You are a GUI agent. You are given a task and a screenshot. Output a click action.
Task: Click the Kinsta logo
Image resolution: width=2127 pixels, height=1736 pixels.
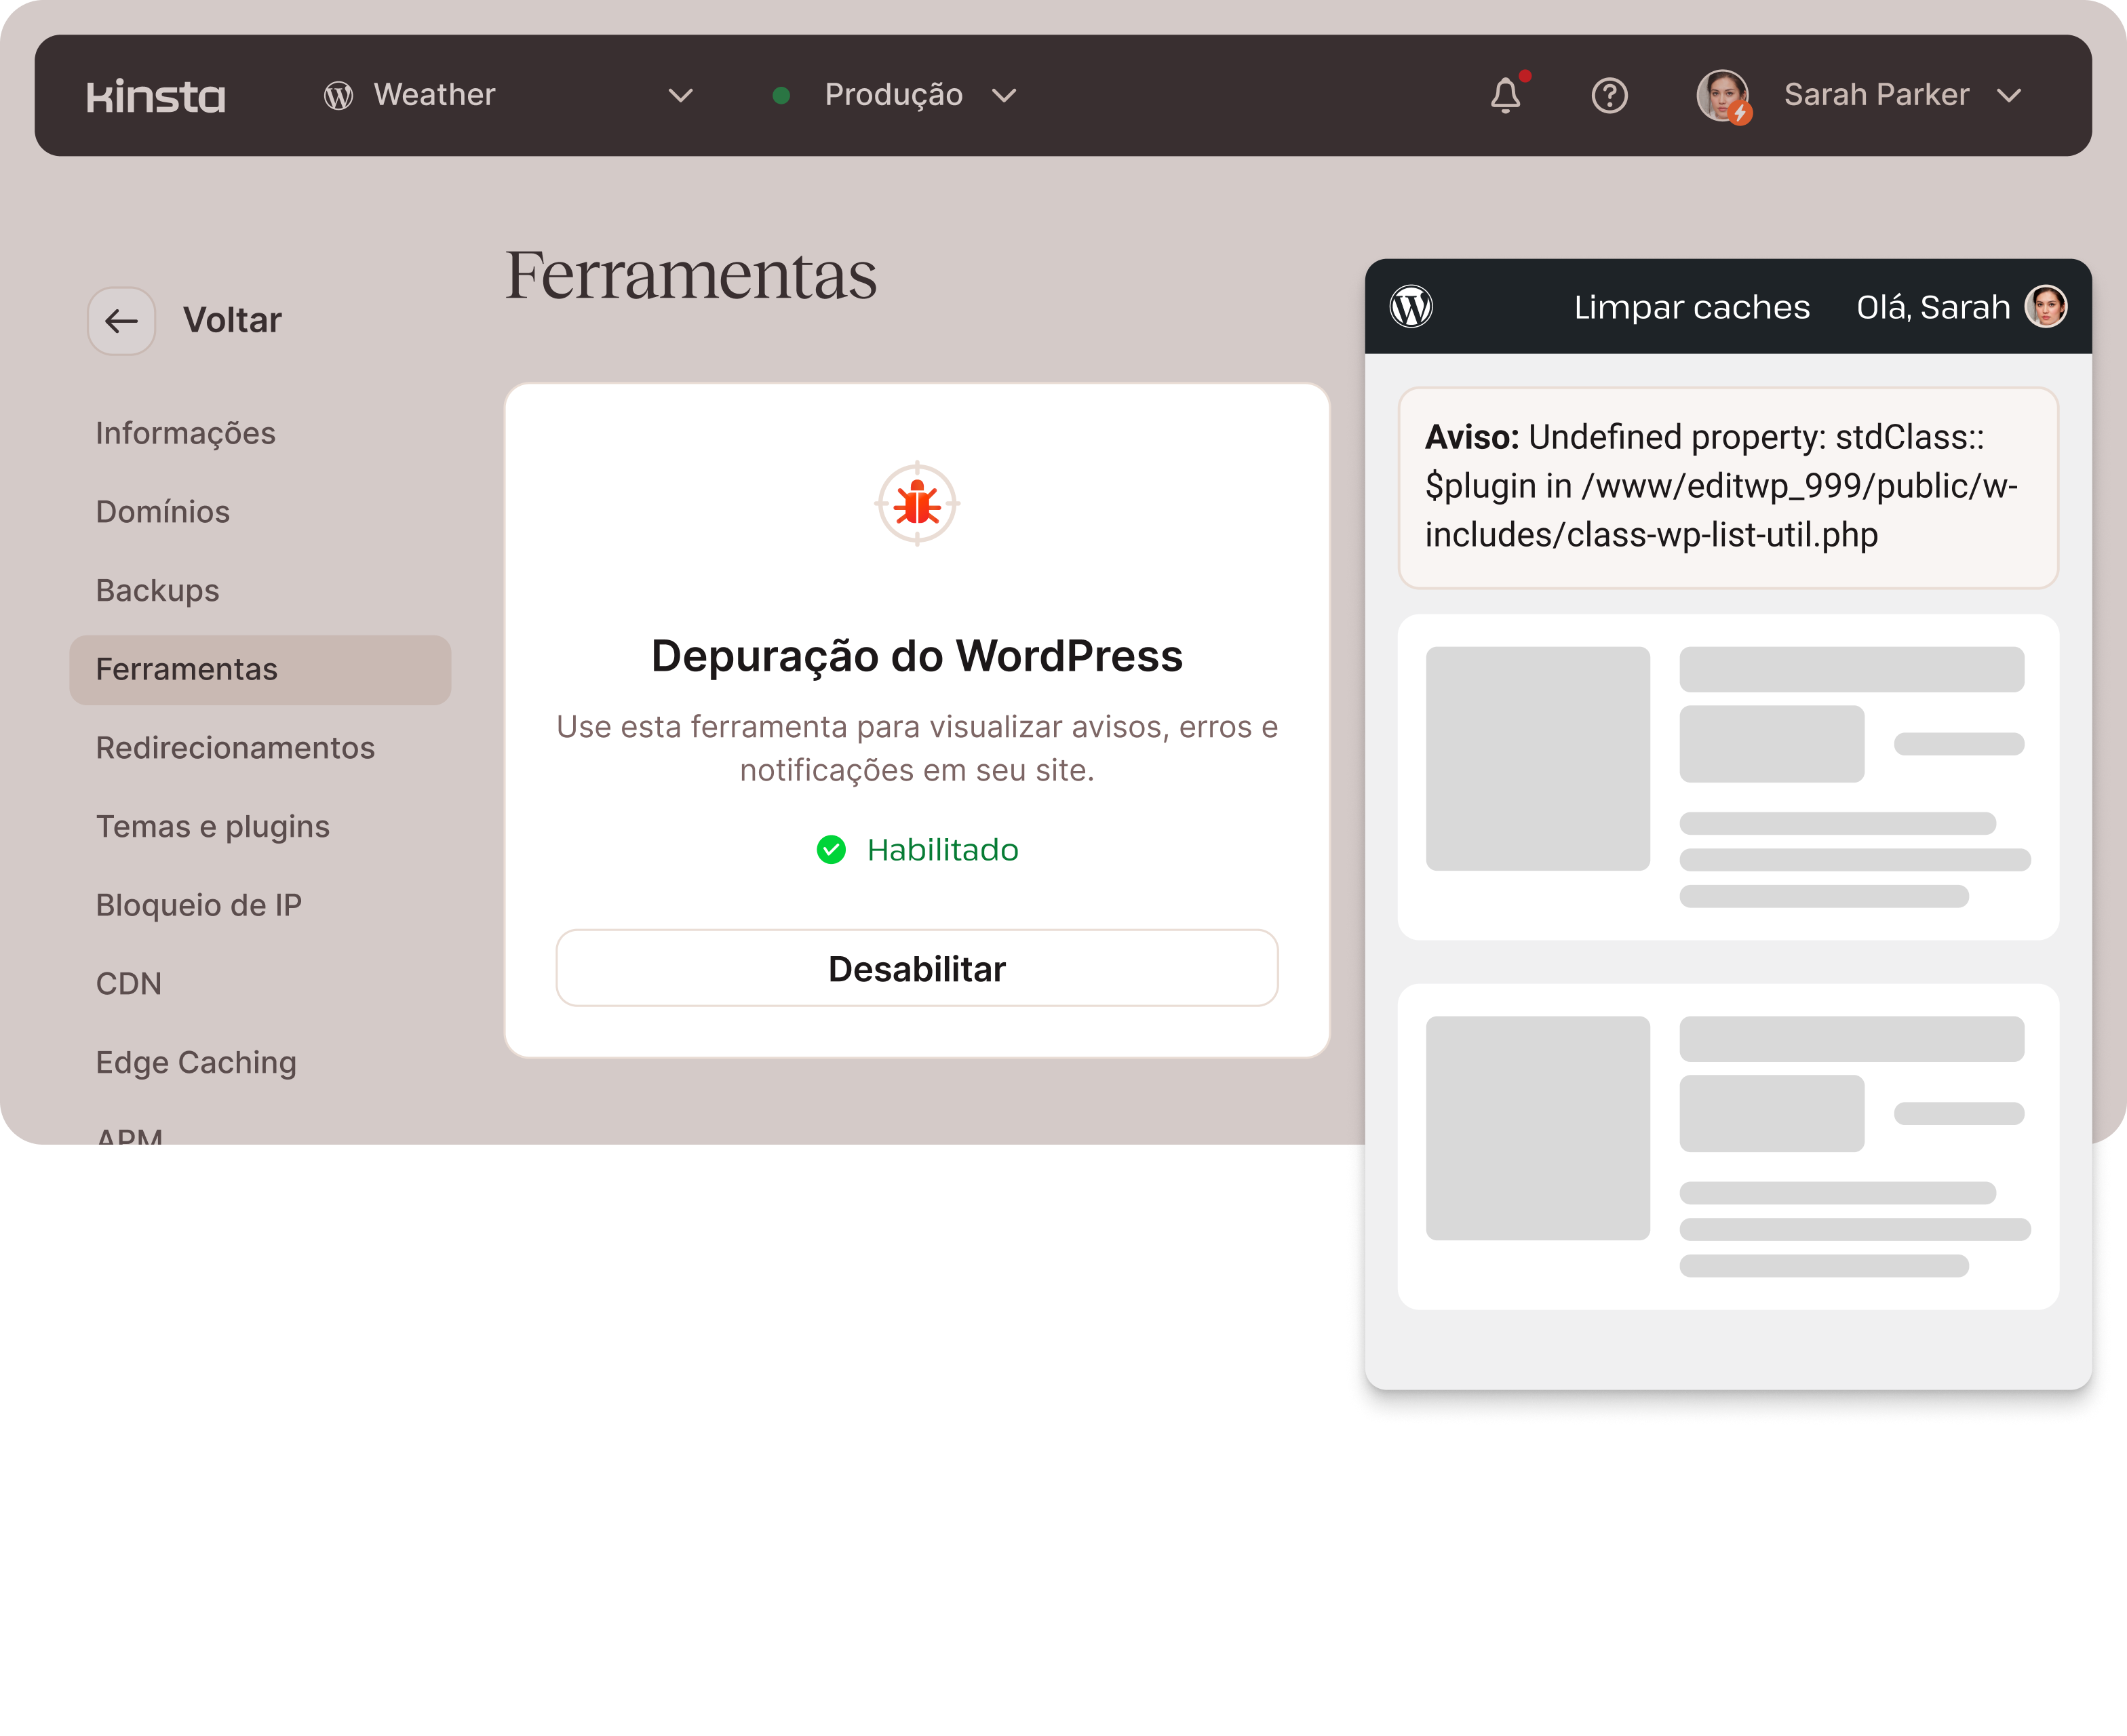156,96
